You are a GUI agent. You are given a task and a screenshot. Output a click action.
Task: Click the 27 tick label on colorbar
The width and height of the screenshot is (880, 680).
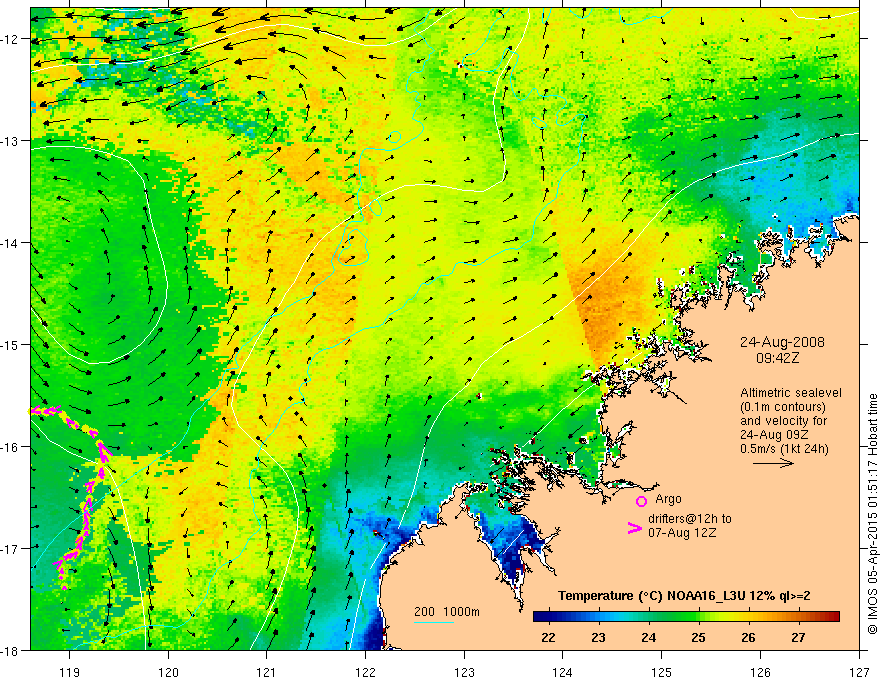[x=799, y=637]
